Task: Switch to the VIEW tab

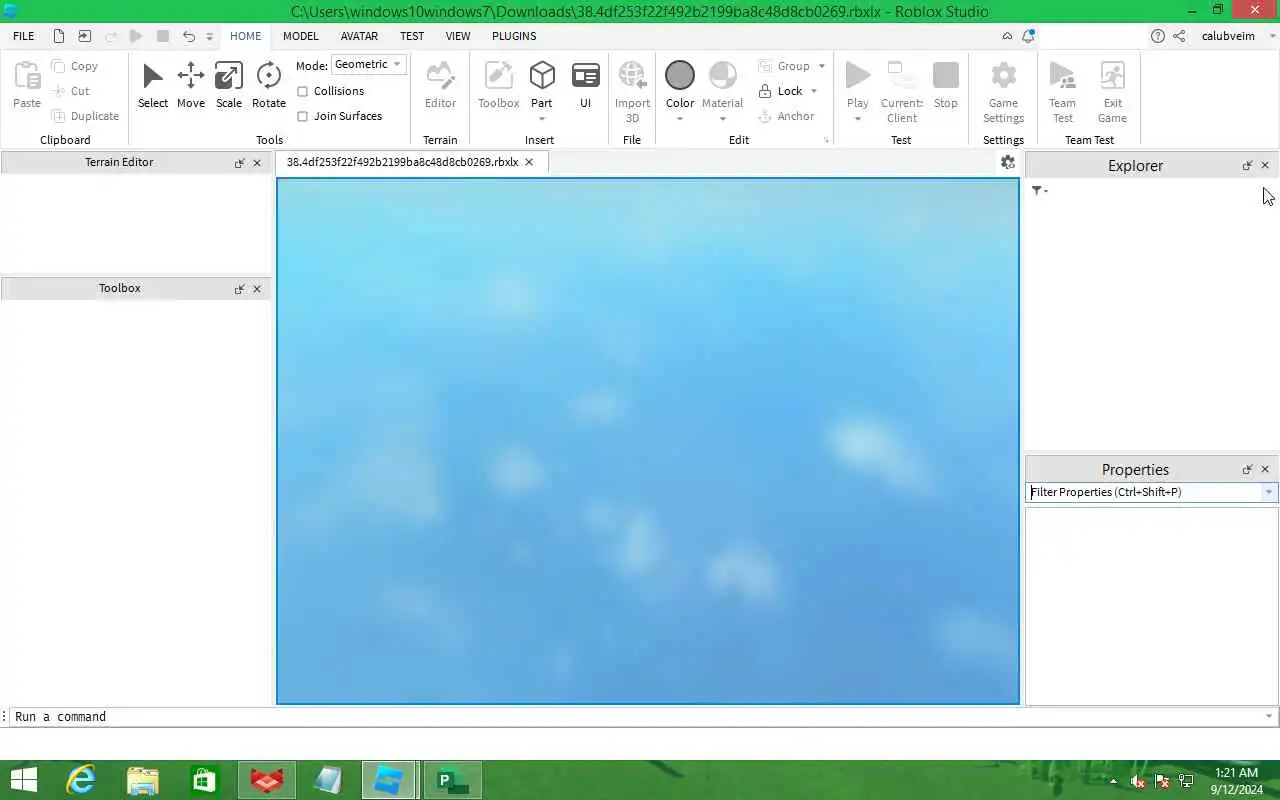Action: click(458, 36)
